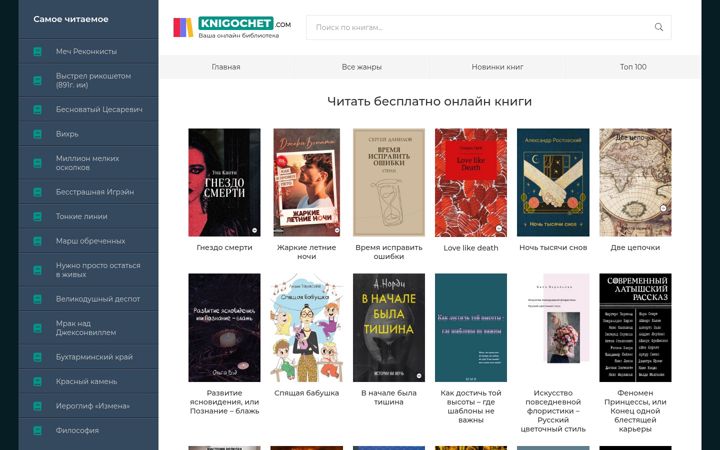Click book icon beside Нужно просто остаться в живых
This screenshot has width=720, height=450.
tap(38, 270)
